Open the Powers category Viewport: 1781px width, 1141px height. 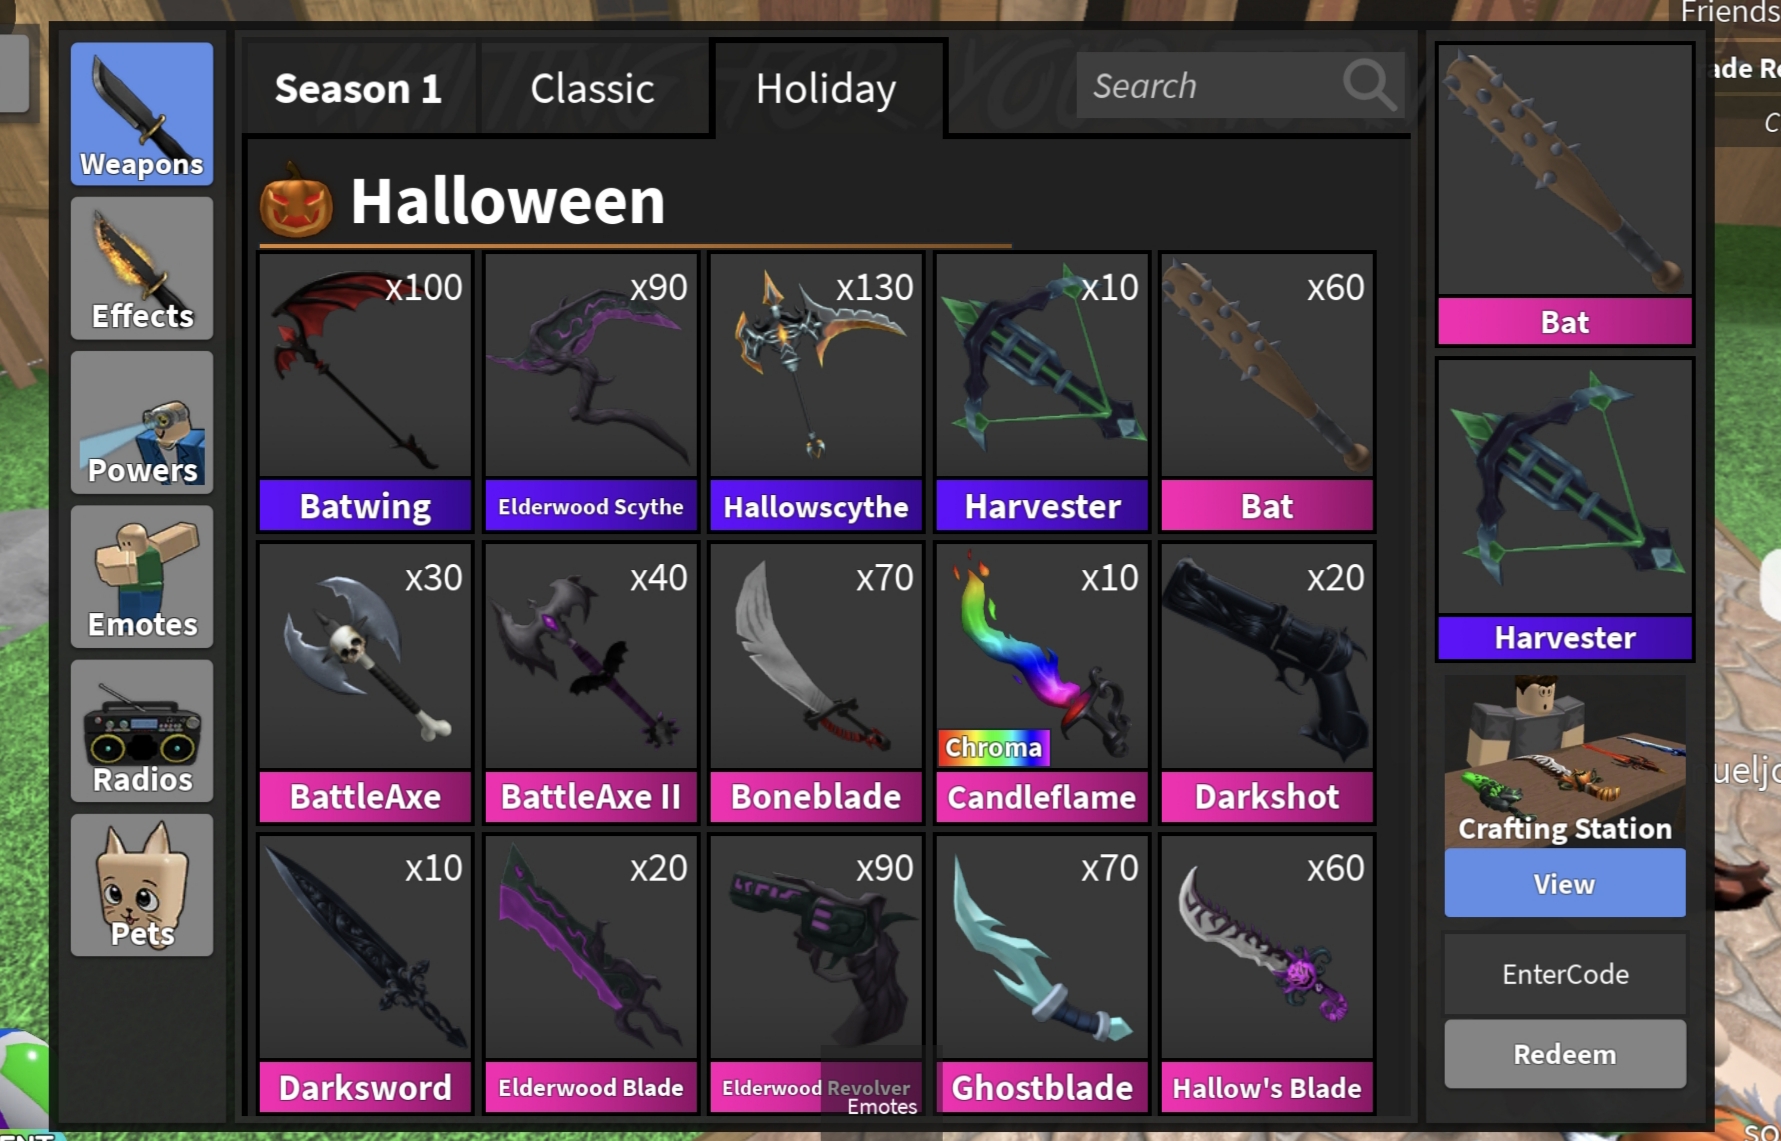[x=142, y=422]
